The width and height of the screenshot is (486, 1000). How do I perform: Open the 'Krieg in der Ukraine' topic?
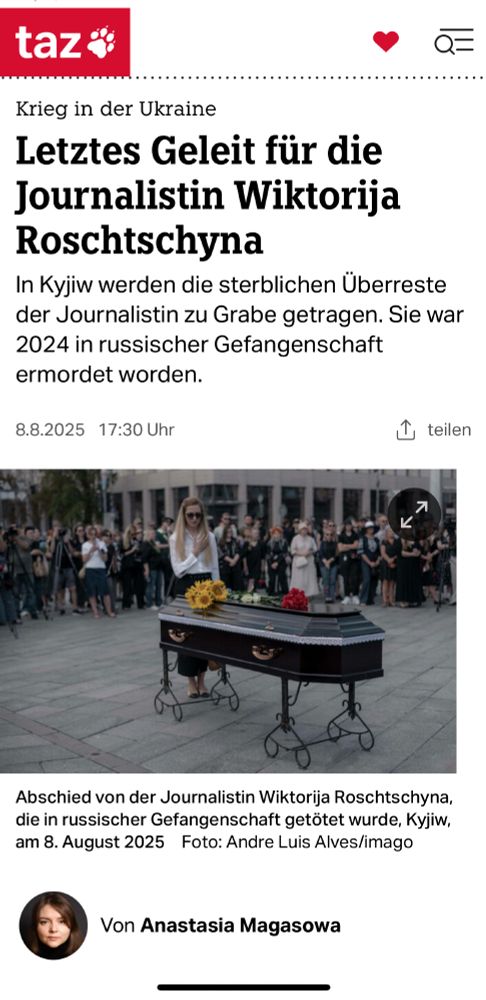click(x=116, y=109)
